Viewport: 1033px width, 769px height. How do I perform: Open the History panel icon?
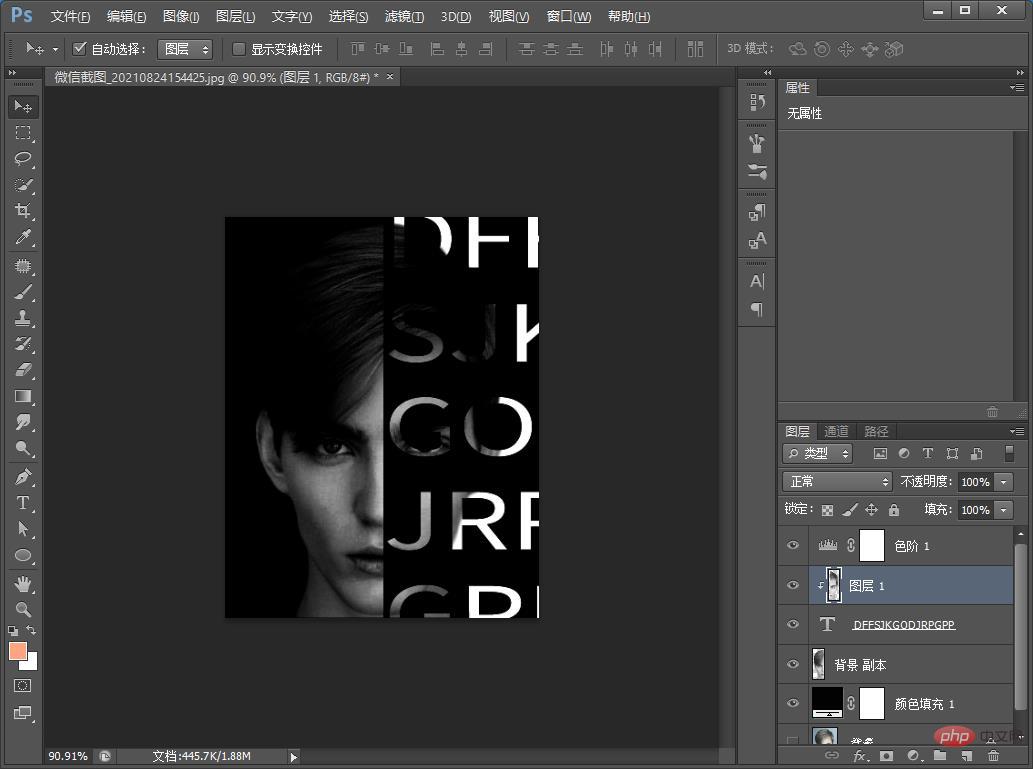(757, 102)
